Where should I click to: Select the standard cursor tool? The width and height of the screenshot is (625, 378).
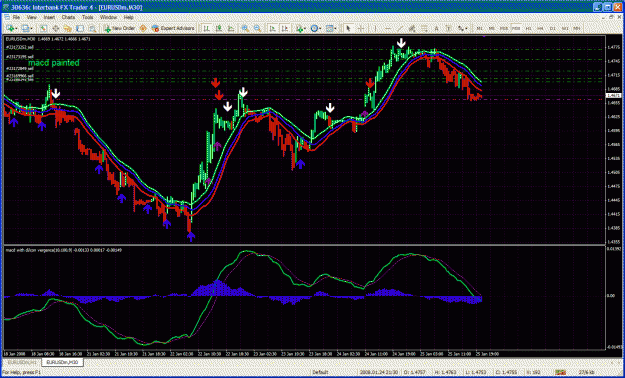(x=348, y=28)
